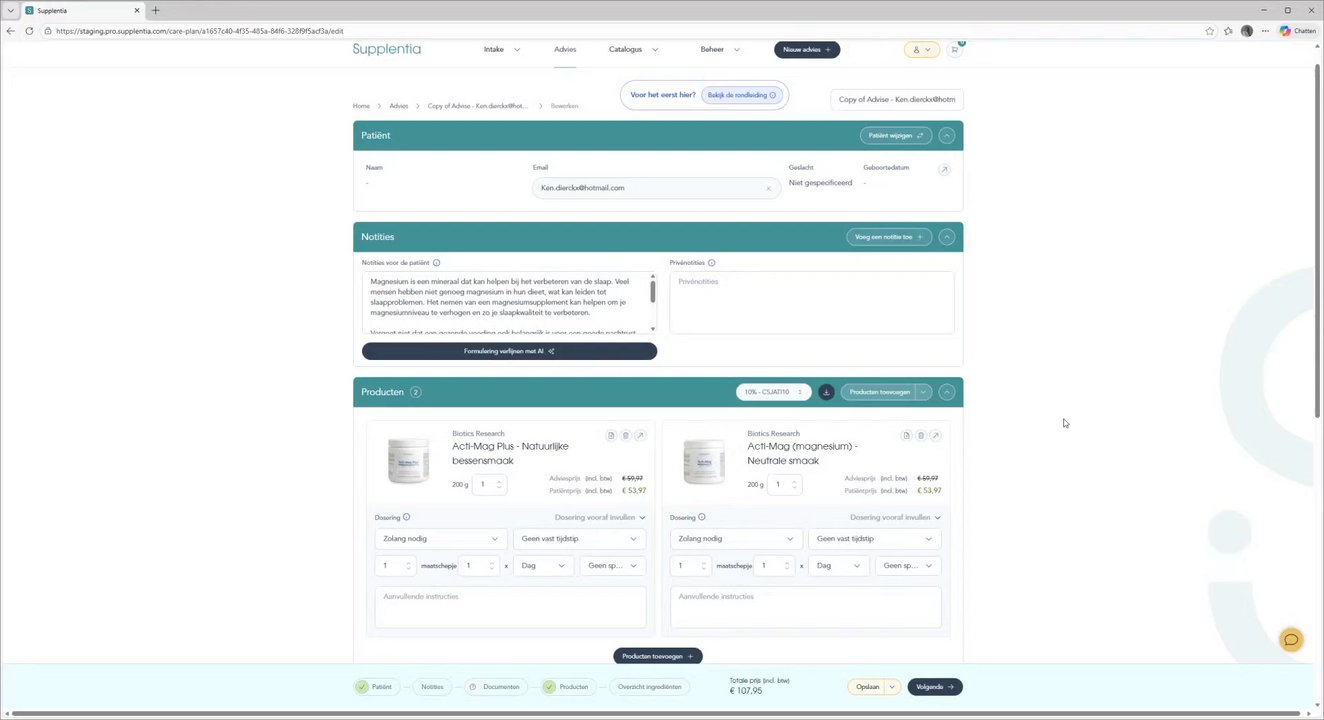Expand the Beheer menu

click(x=720, y=49)
